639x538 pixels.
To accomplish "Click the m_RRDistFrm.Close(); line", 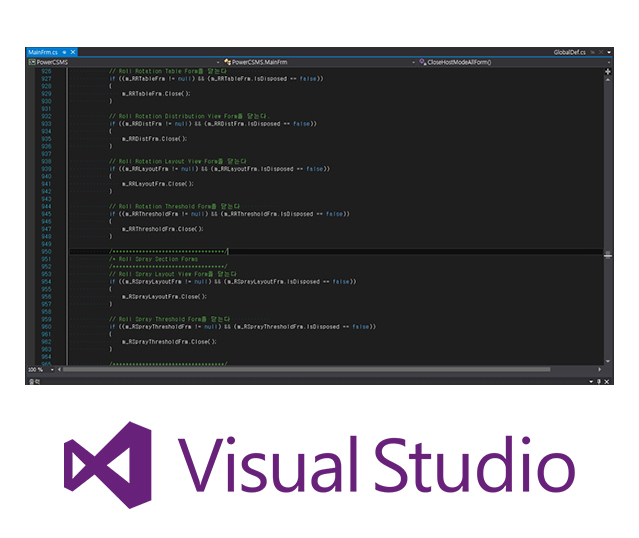I will [154, 139].
